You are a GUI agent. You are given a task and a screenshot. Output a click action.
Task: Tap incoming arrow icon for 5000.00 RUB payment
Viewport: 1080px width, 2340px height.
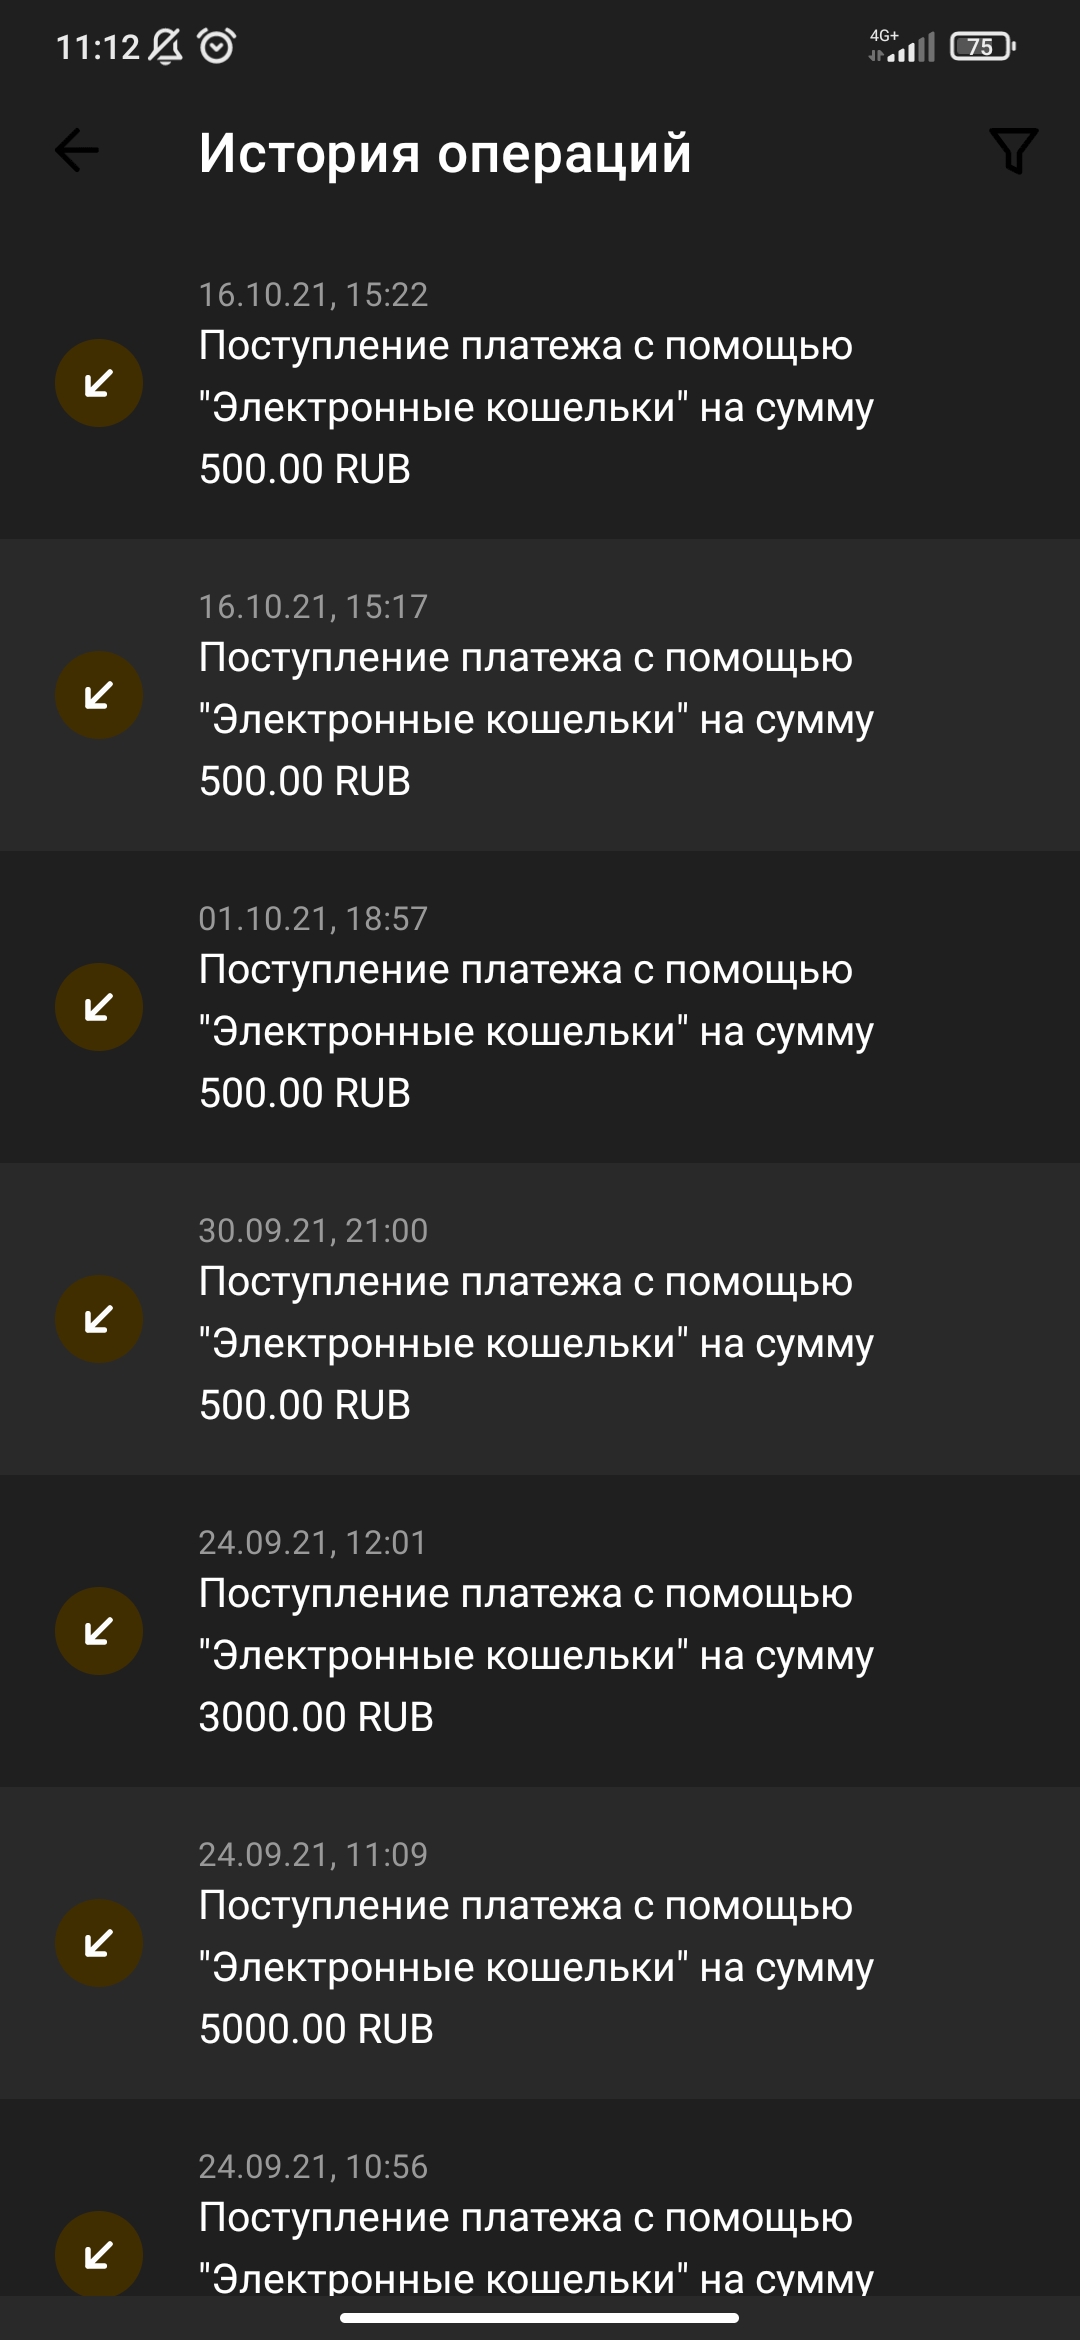point(99,1943)
